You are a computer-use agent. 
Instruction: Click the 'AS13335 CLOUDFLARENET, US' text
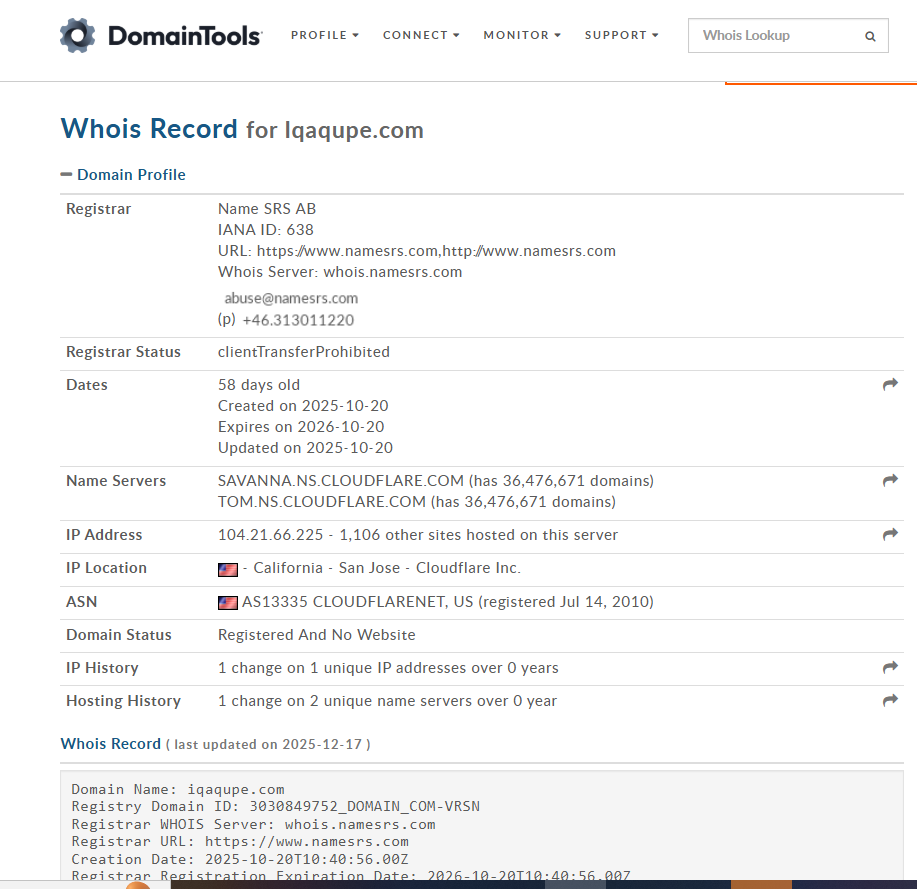click(357, 602)
